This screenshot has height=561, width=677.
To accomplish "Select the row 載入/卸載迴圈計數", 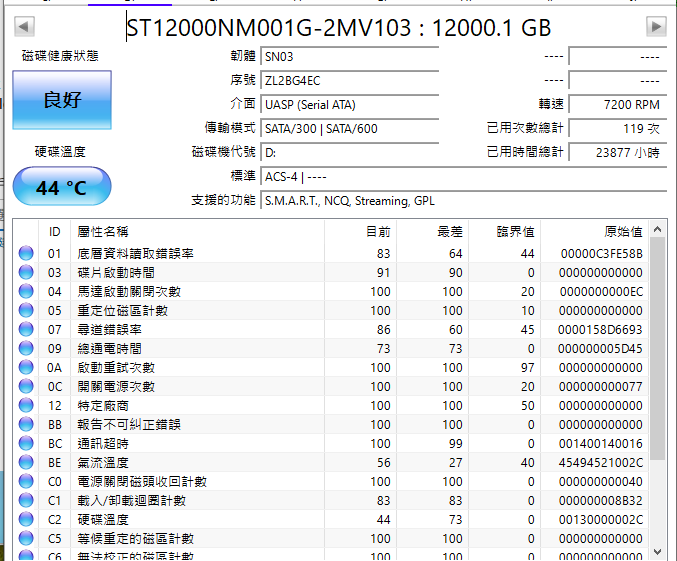I will 331,500.
